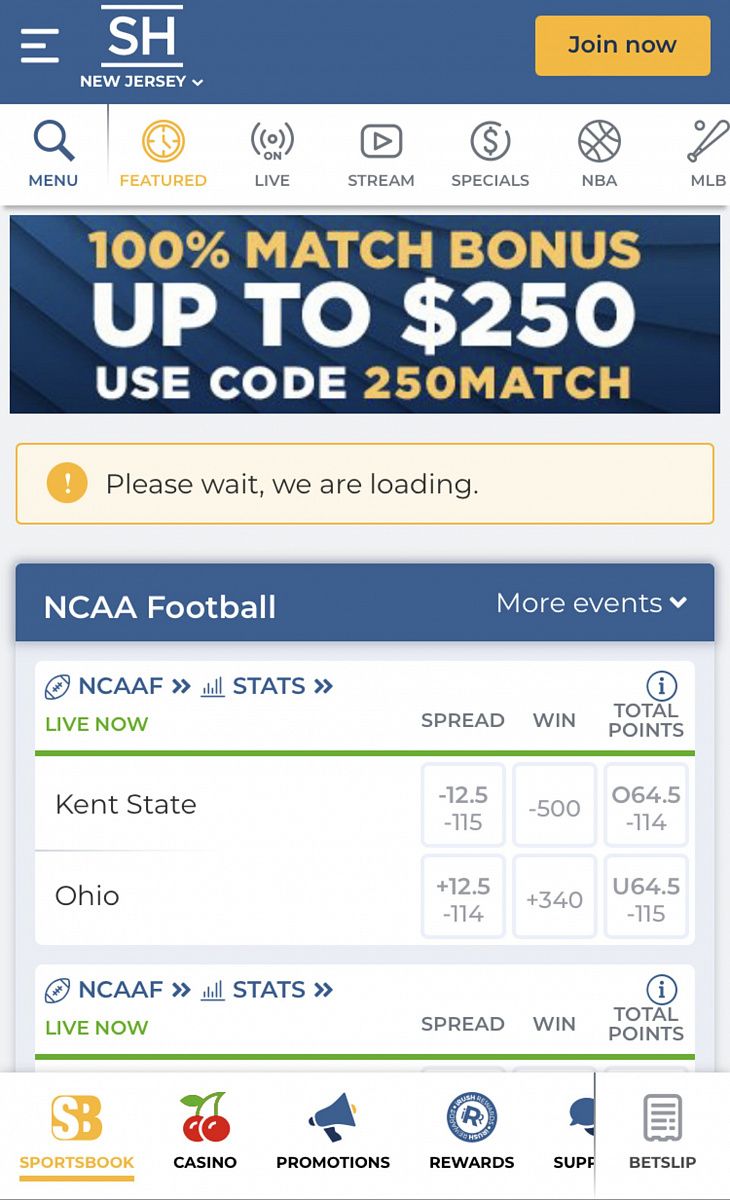Click the Join now button
This screenshot has width=730, height=1200.
pos(622,45)
